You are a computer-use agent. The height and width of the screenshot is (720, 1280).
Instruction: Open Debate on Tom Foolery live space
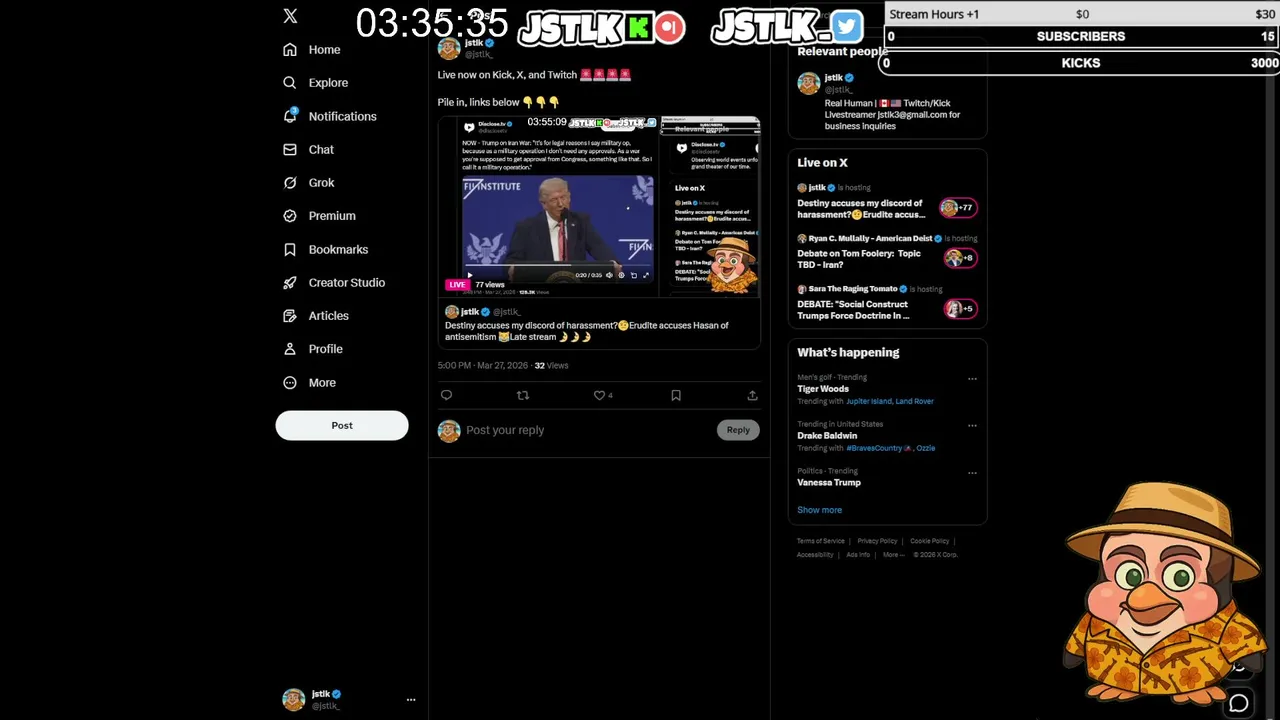(859, 259)
